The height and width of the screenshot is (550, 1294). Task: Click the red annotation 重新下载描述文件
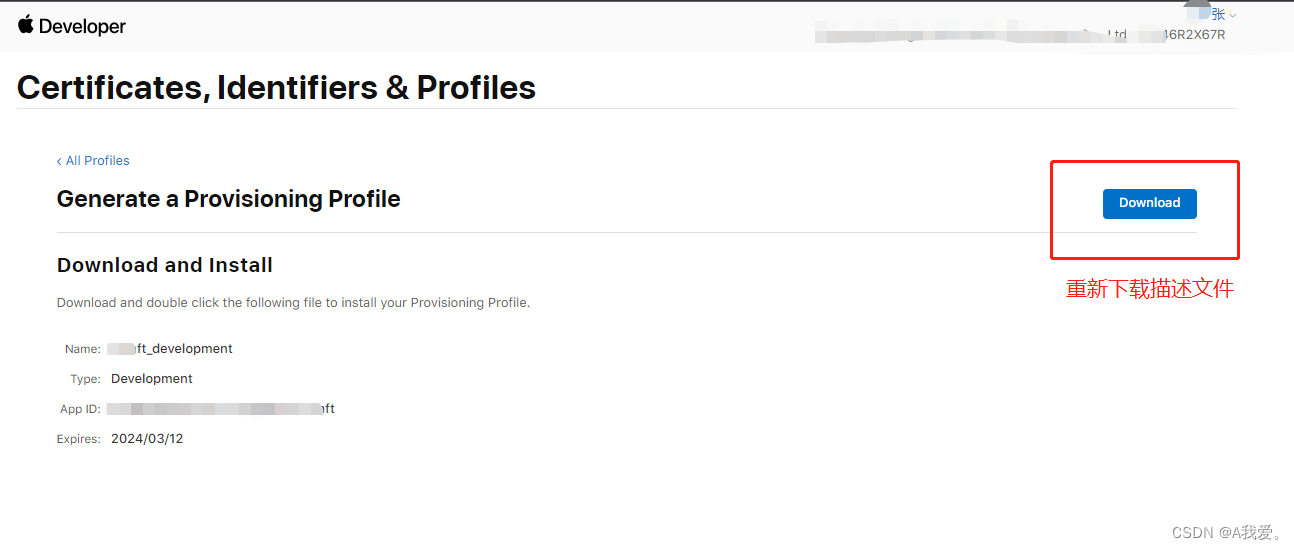(x=1150, y=290)
